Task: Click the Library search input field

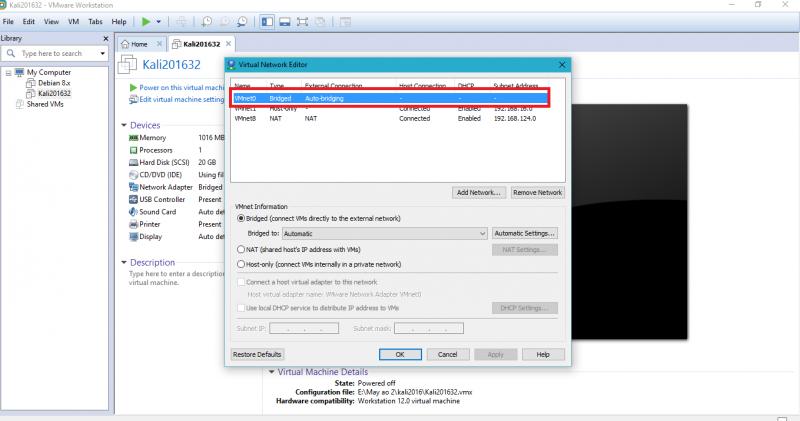Action: (57, 53)
